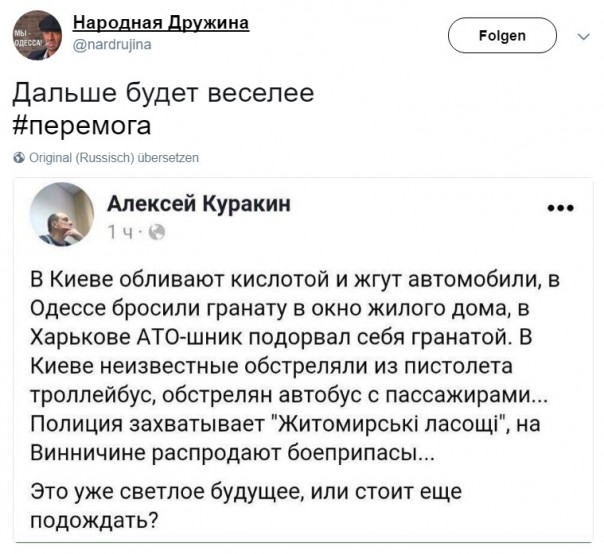Click the Народная Дружина display name

tap(162, 24)
